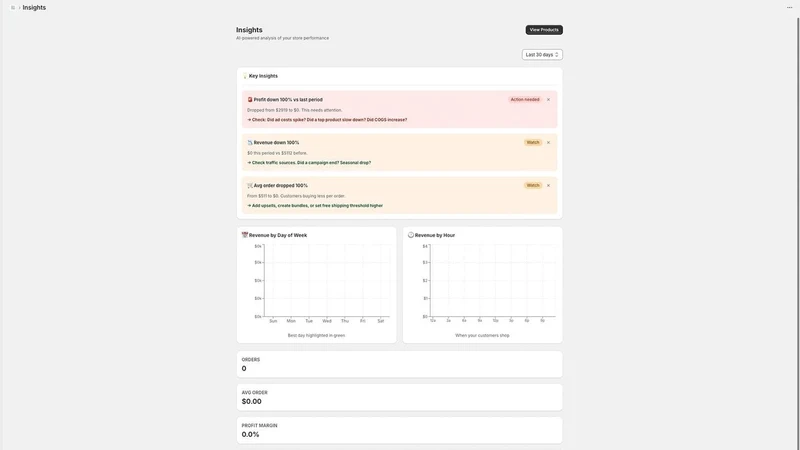
Task: Click the ORDERS metric card
Action: click(x=399, y=364)
